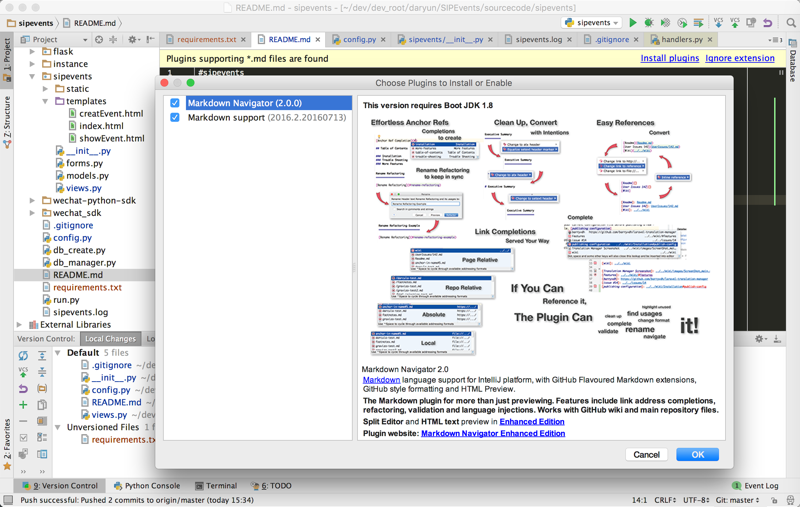The image size is (800, 507).
Task: Open the sipevents run configuration dropdown
Action: point(592,22)
